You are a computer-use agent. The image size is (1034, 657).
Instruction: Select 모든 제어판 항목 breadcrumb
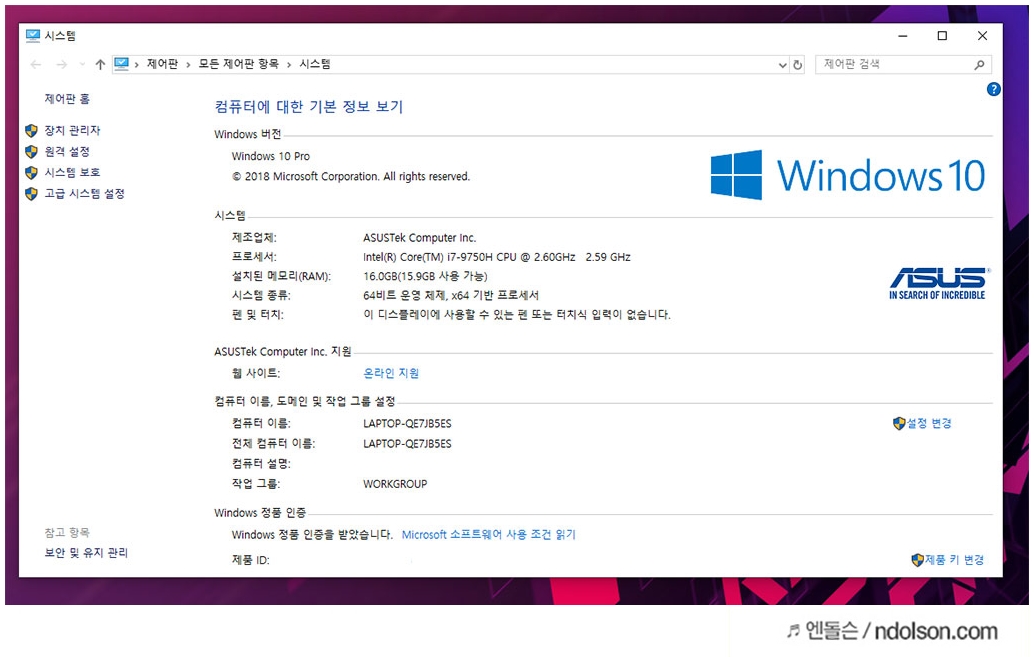238,64
